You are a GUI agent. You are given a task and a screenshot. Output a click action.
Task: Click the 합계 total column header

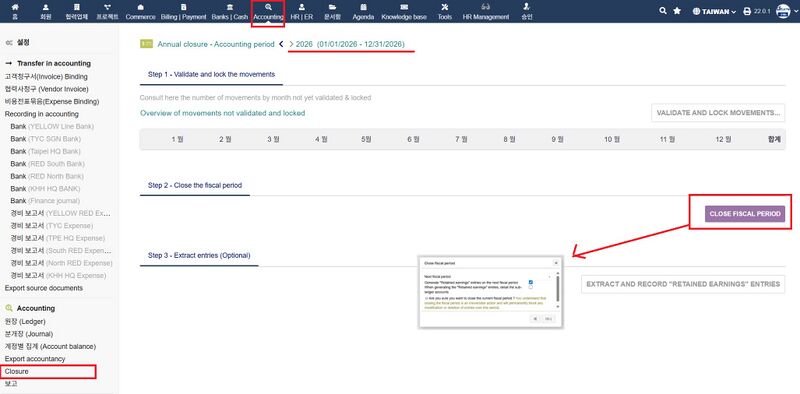coord(774,139)
